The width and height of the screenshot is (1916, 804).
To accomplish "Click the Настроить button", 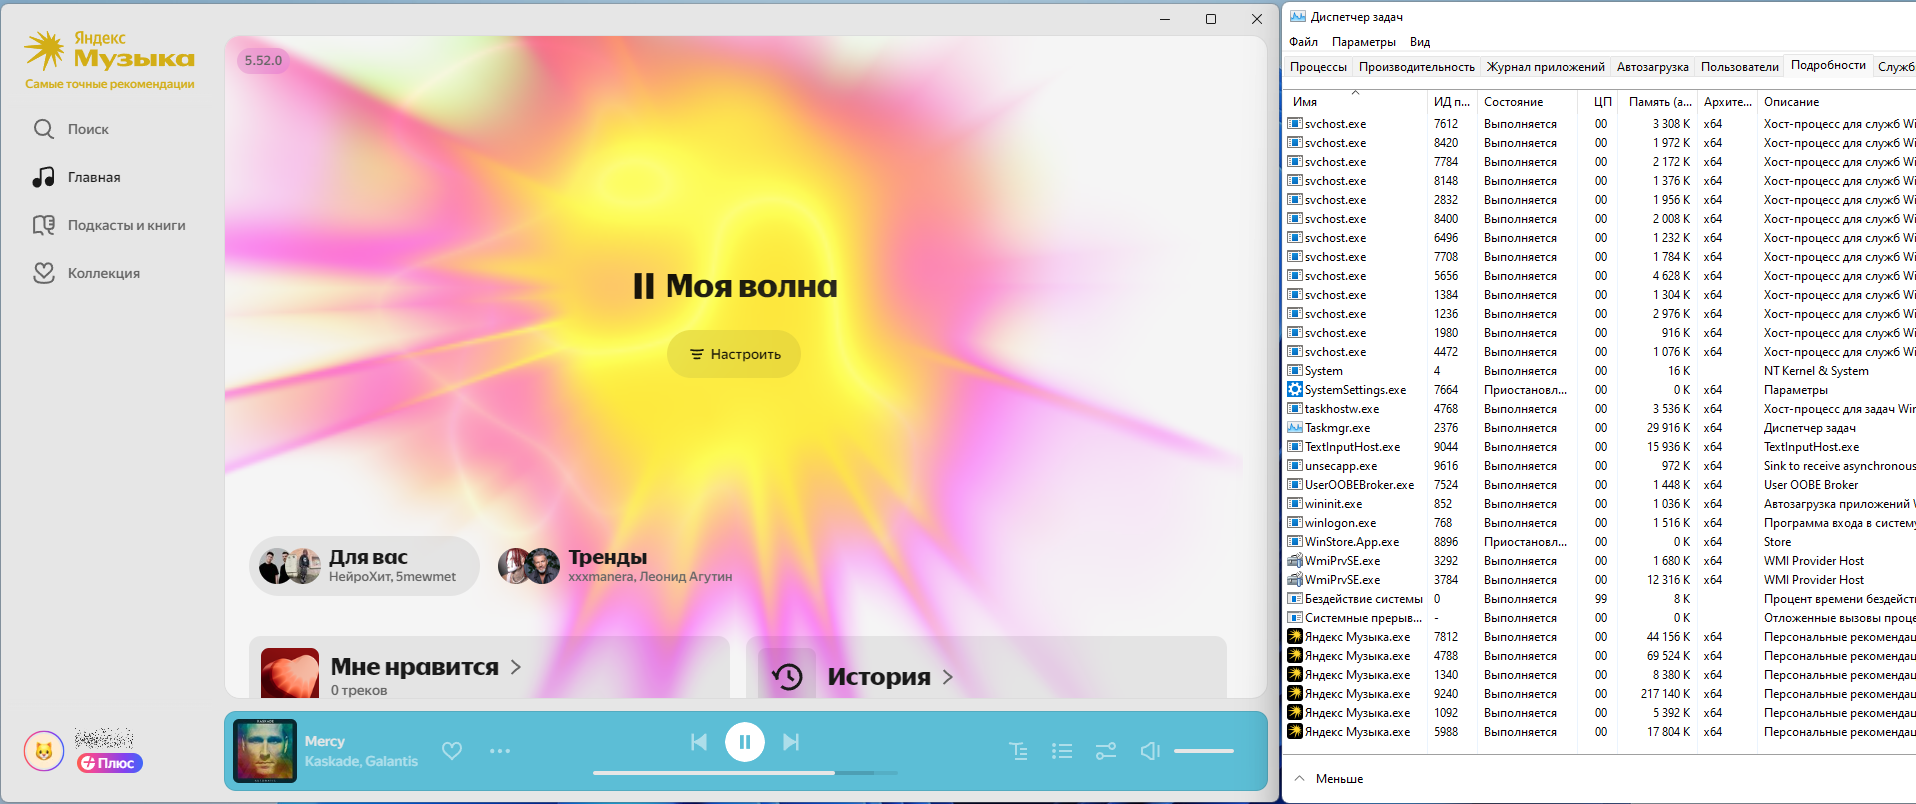I will (x=734, y=354).
